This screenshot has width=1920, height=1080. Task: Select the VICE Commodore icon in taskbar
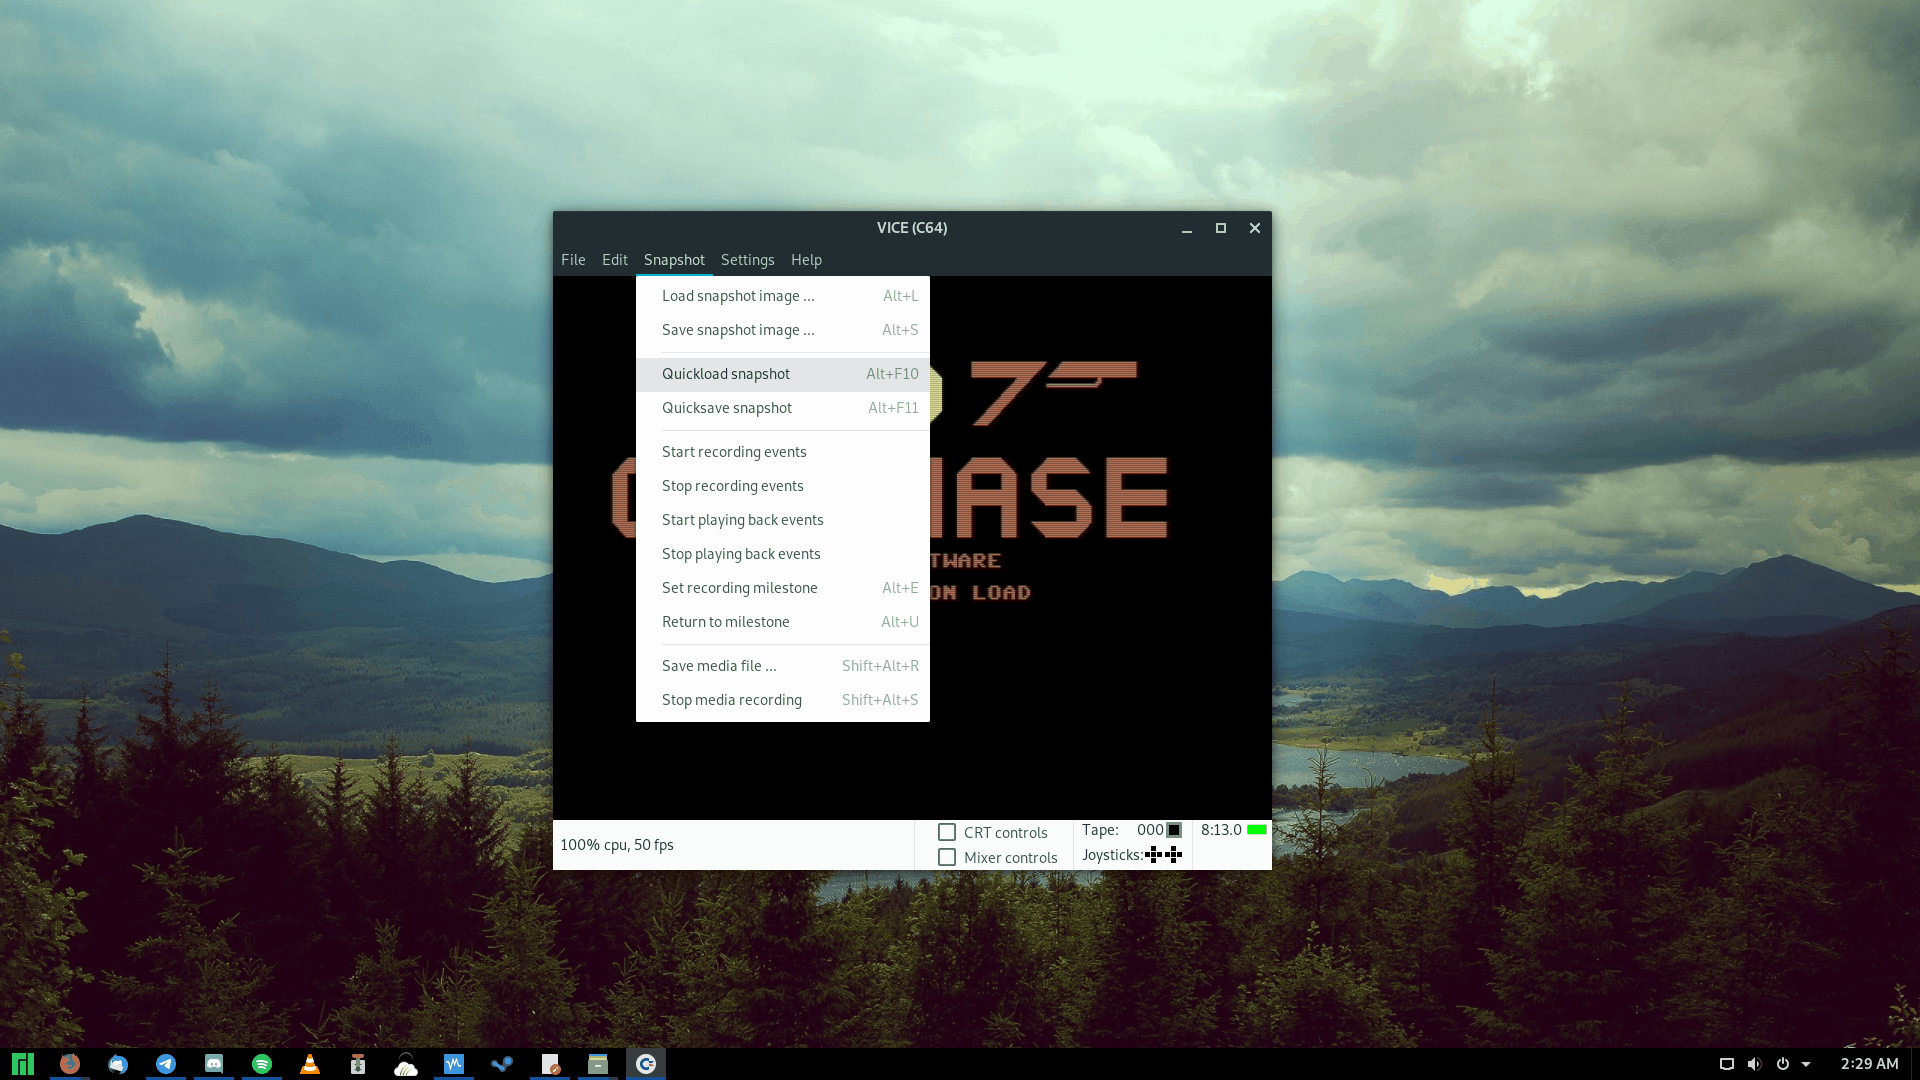[646, 1064]
